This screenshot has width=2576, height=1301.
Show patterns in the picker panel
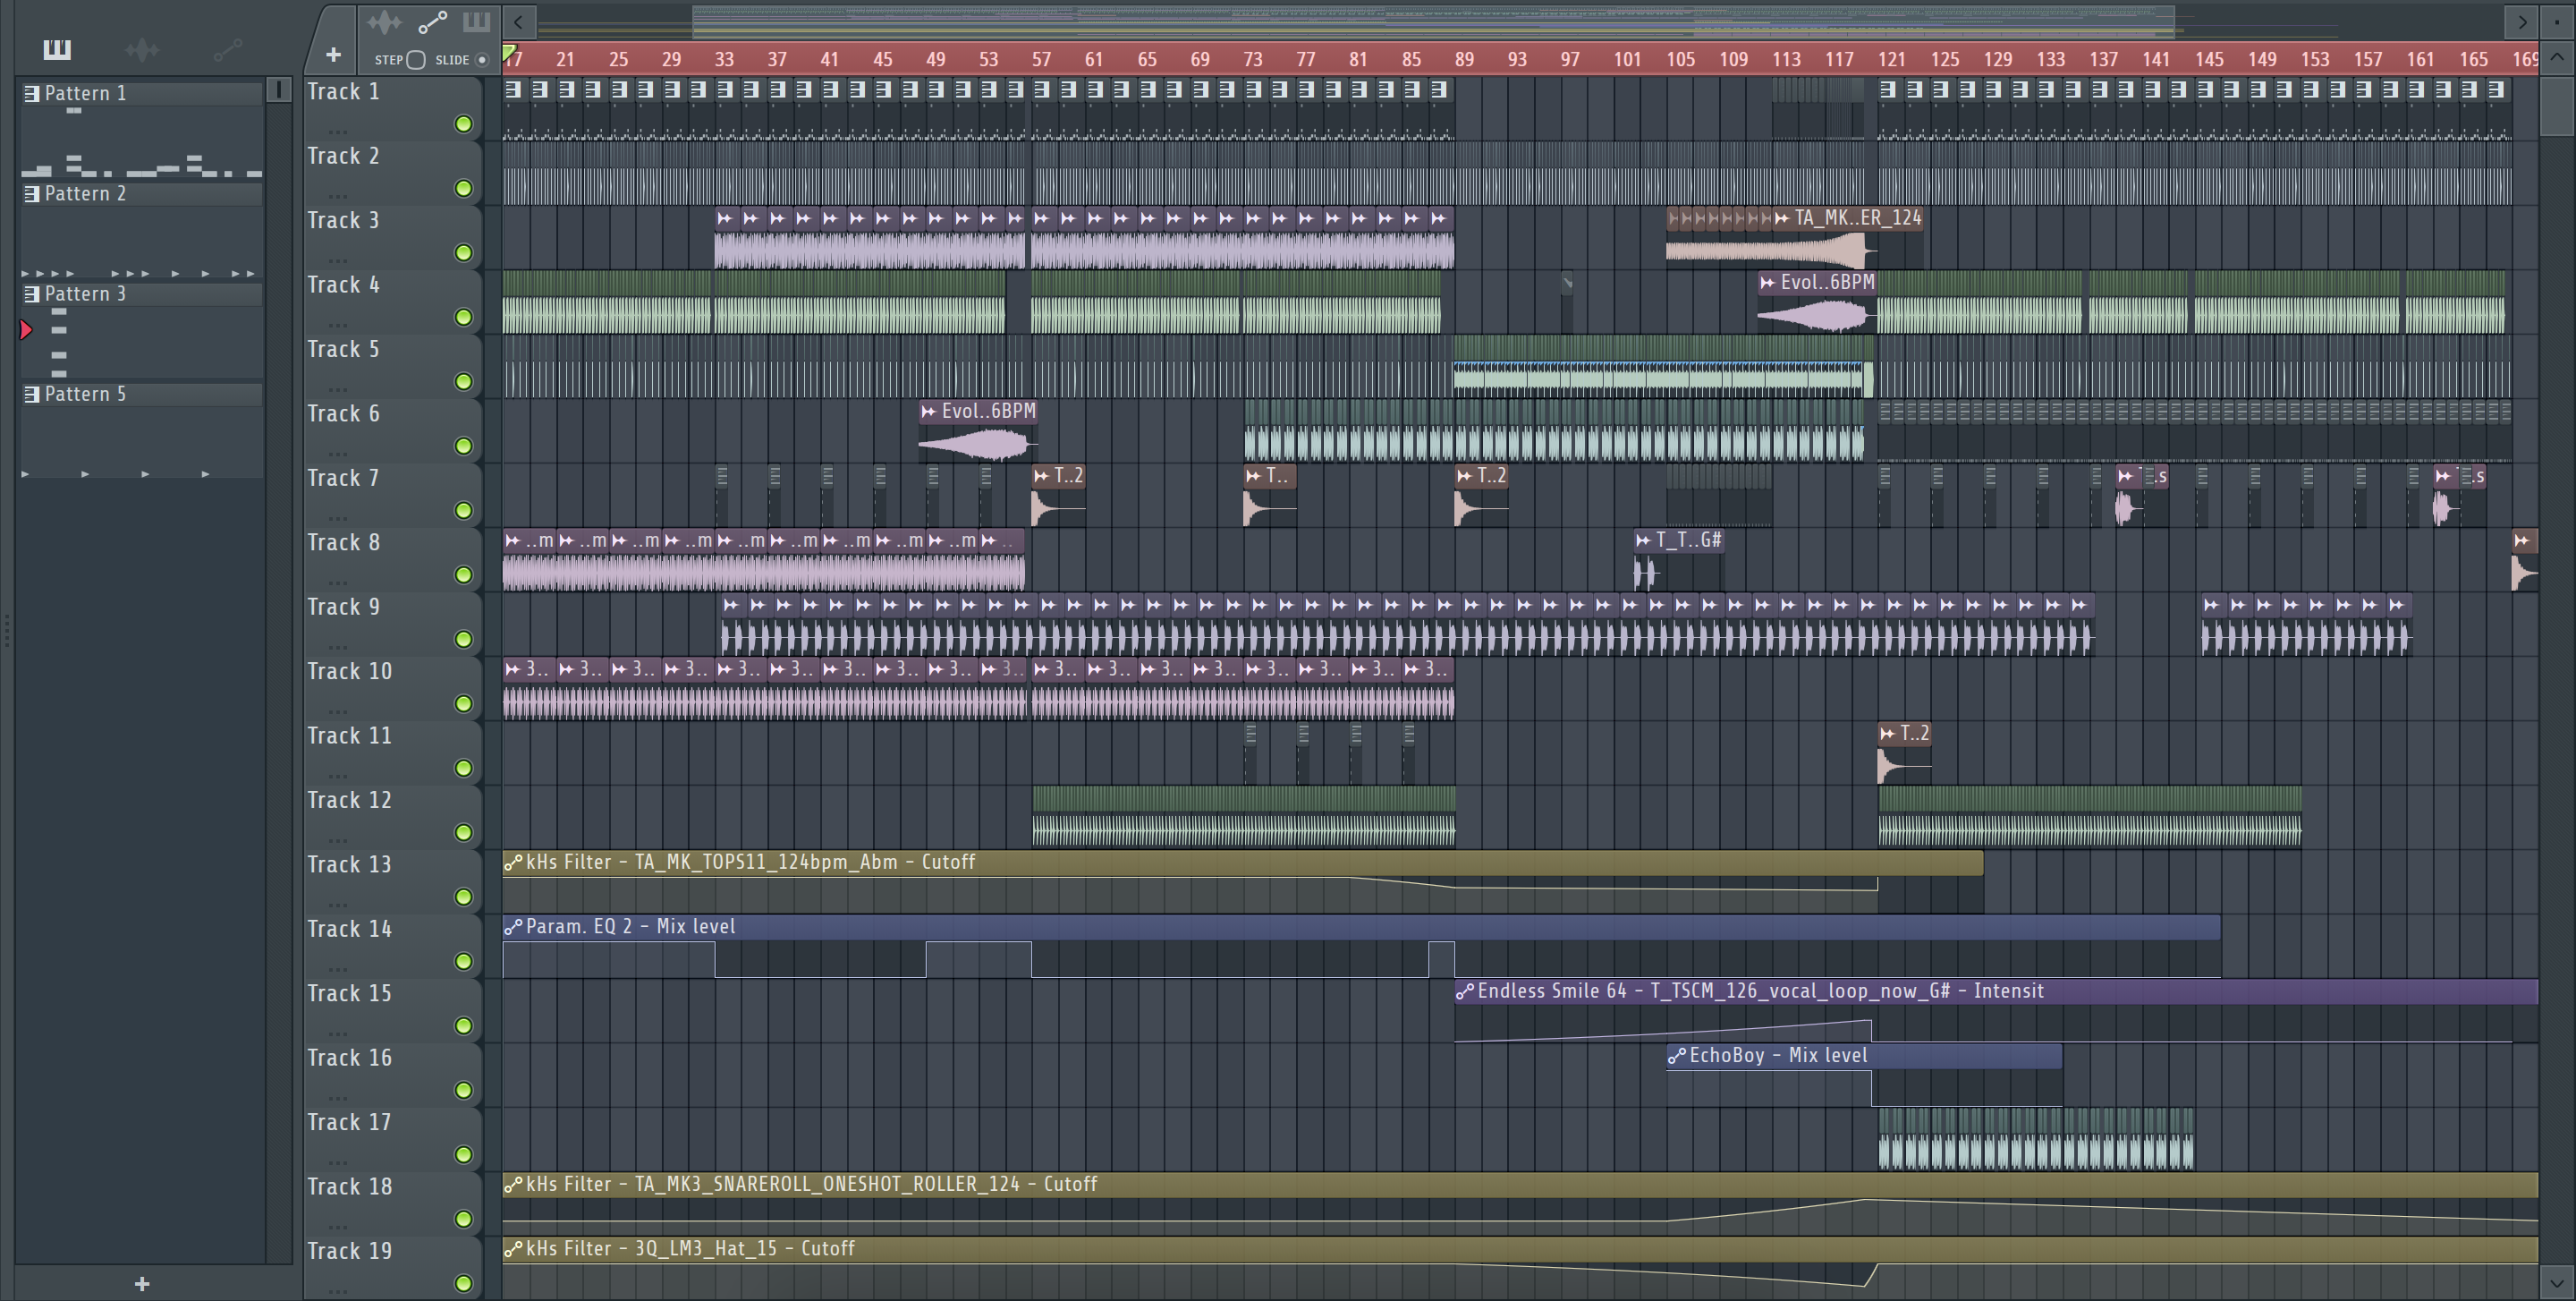[57, 49]
